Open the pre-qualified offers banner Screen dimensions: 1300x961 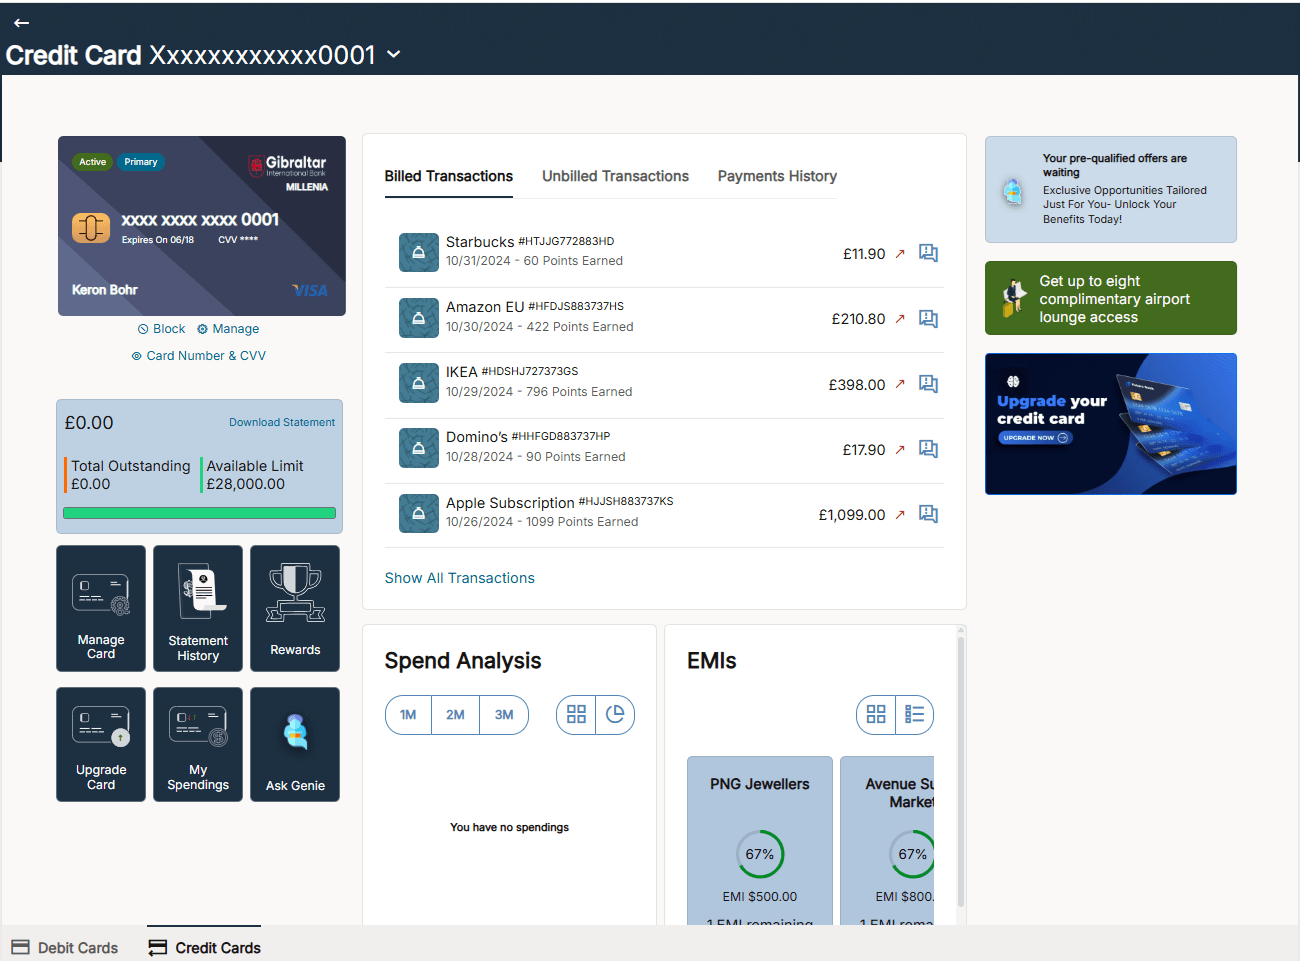(1111, 189)
